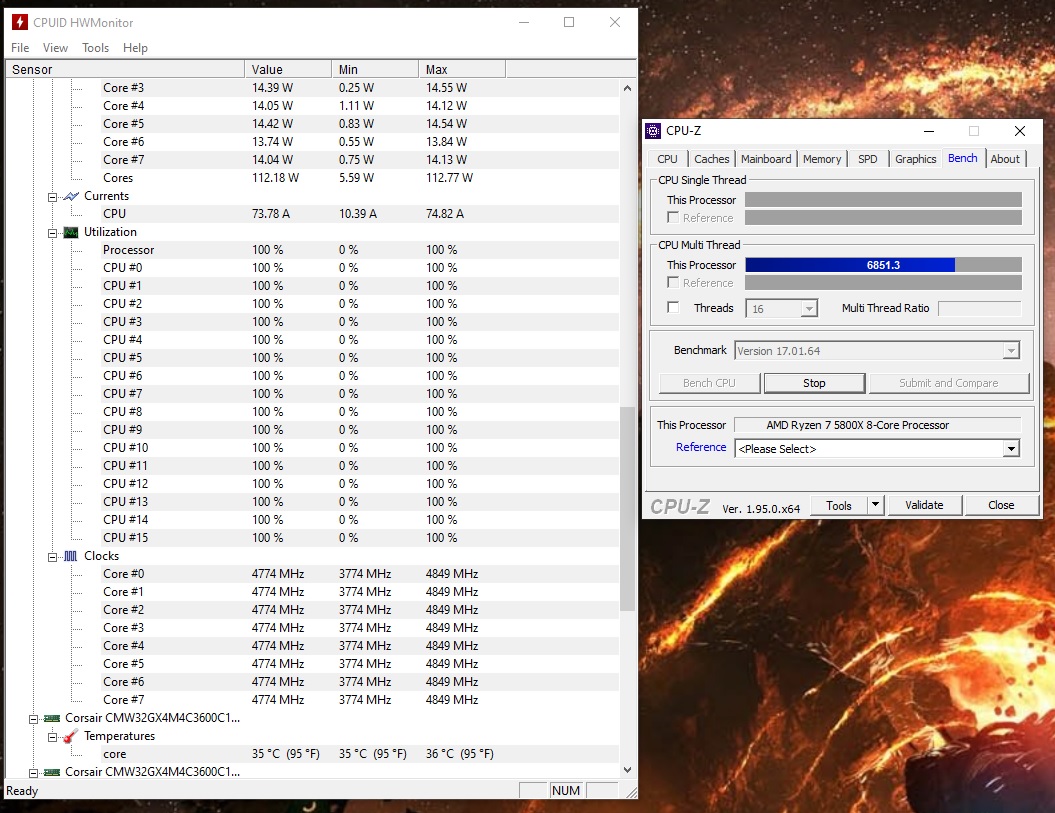Click the Utilization chart icon in the tree
This screenshot has height=813, width=1055.
pos(71,232)
